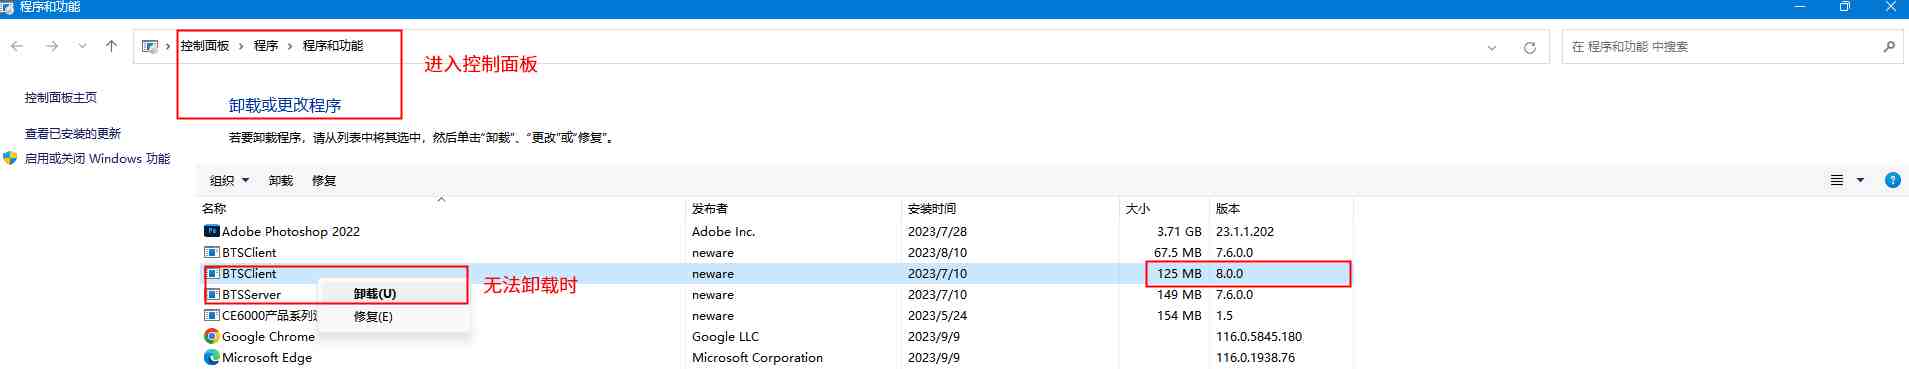The width and height of the screenshot is (1909, 369).
Task: Click the Microsoft Corporation publisher cell
Action: click(x=757, y=357)
